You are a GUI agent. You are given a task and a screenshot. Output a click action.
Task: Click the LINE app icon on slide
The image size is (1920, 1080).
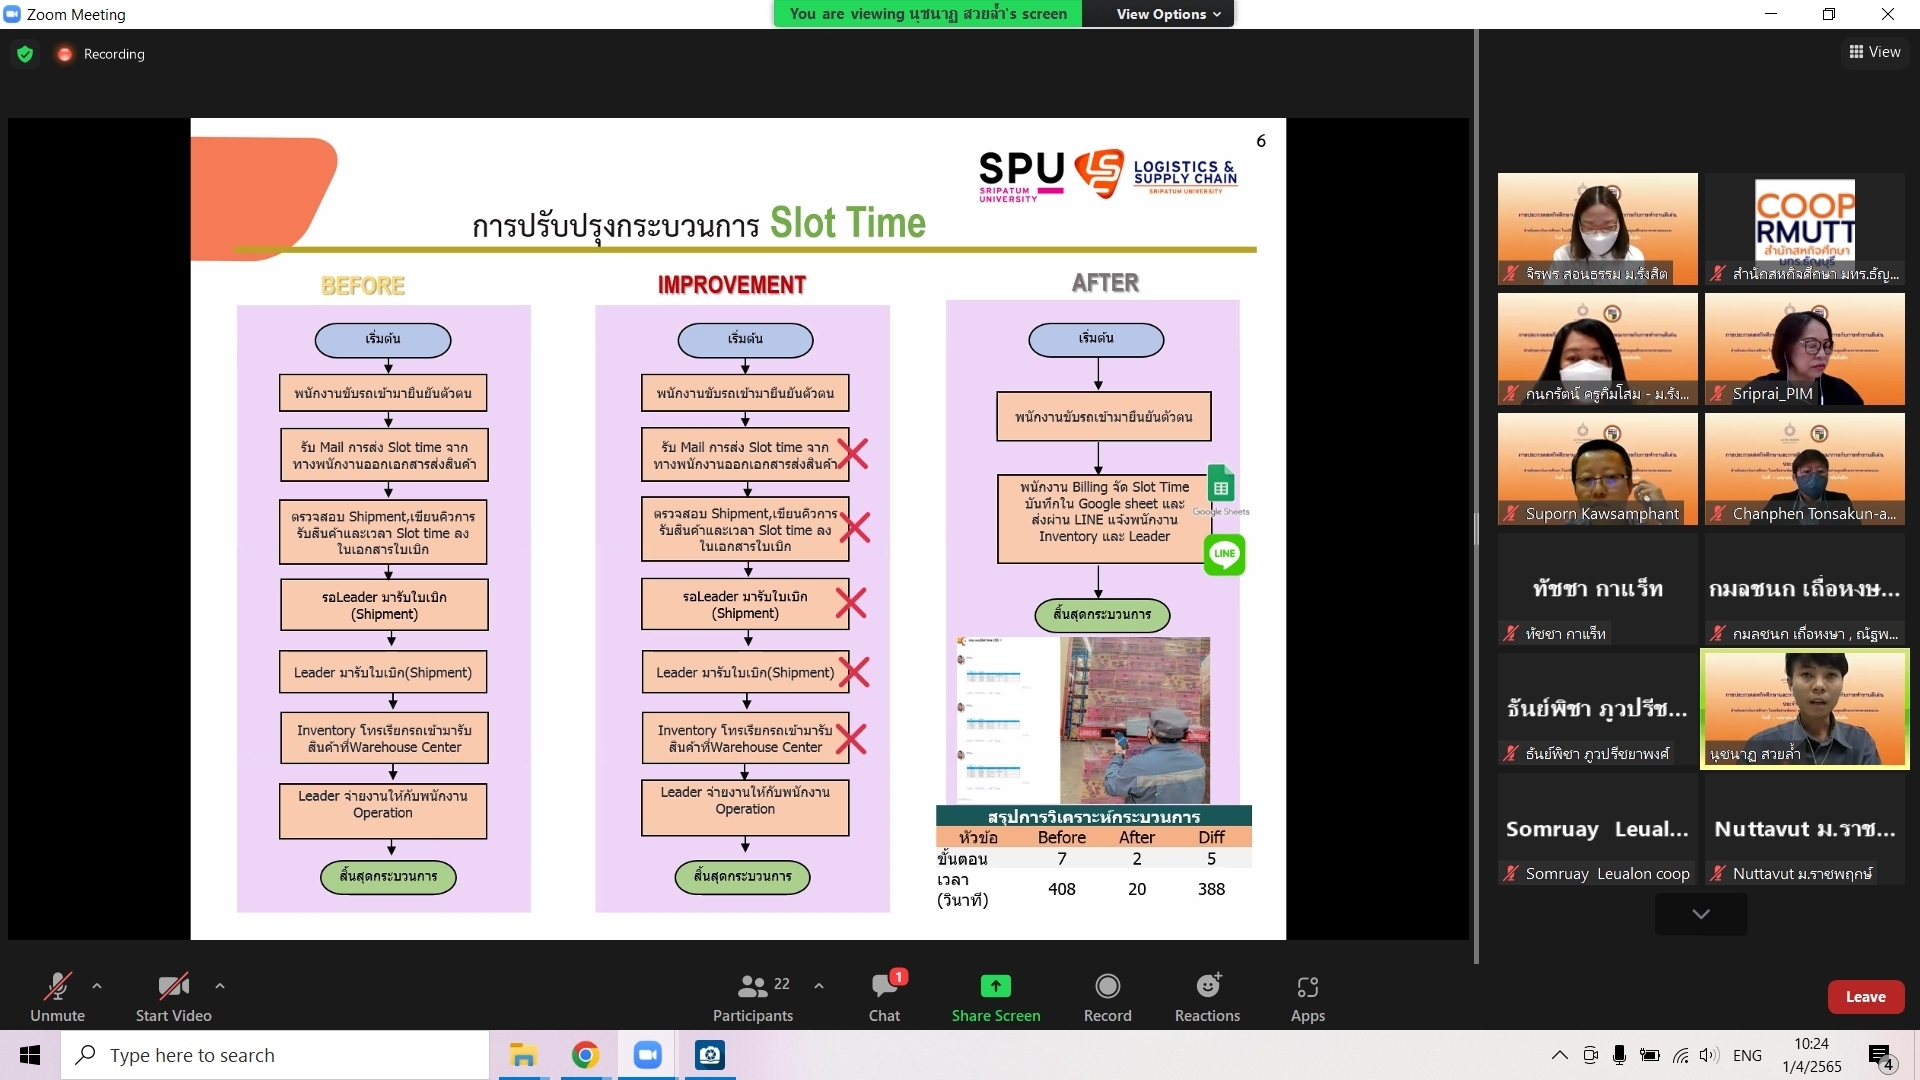point(1224,554)
